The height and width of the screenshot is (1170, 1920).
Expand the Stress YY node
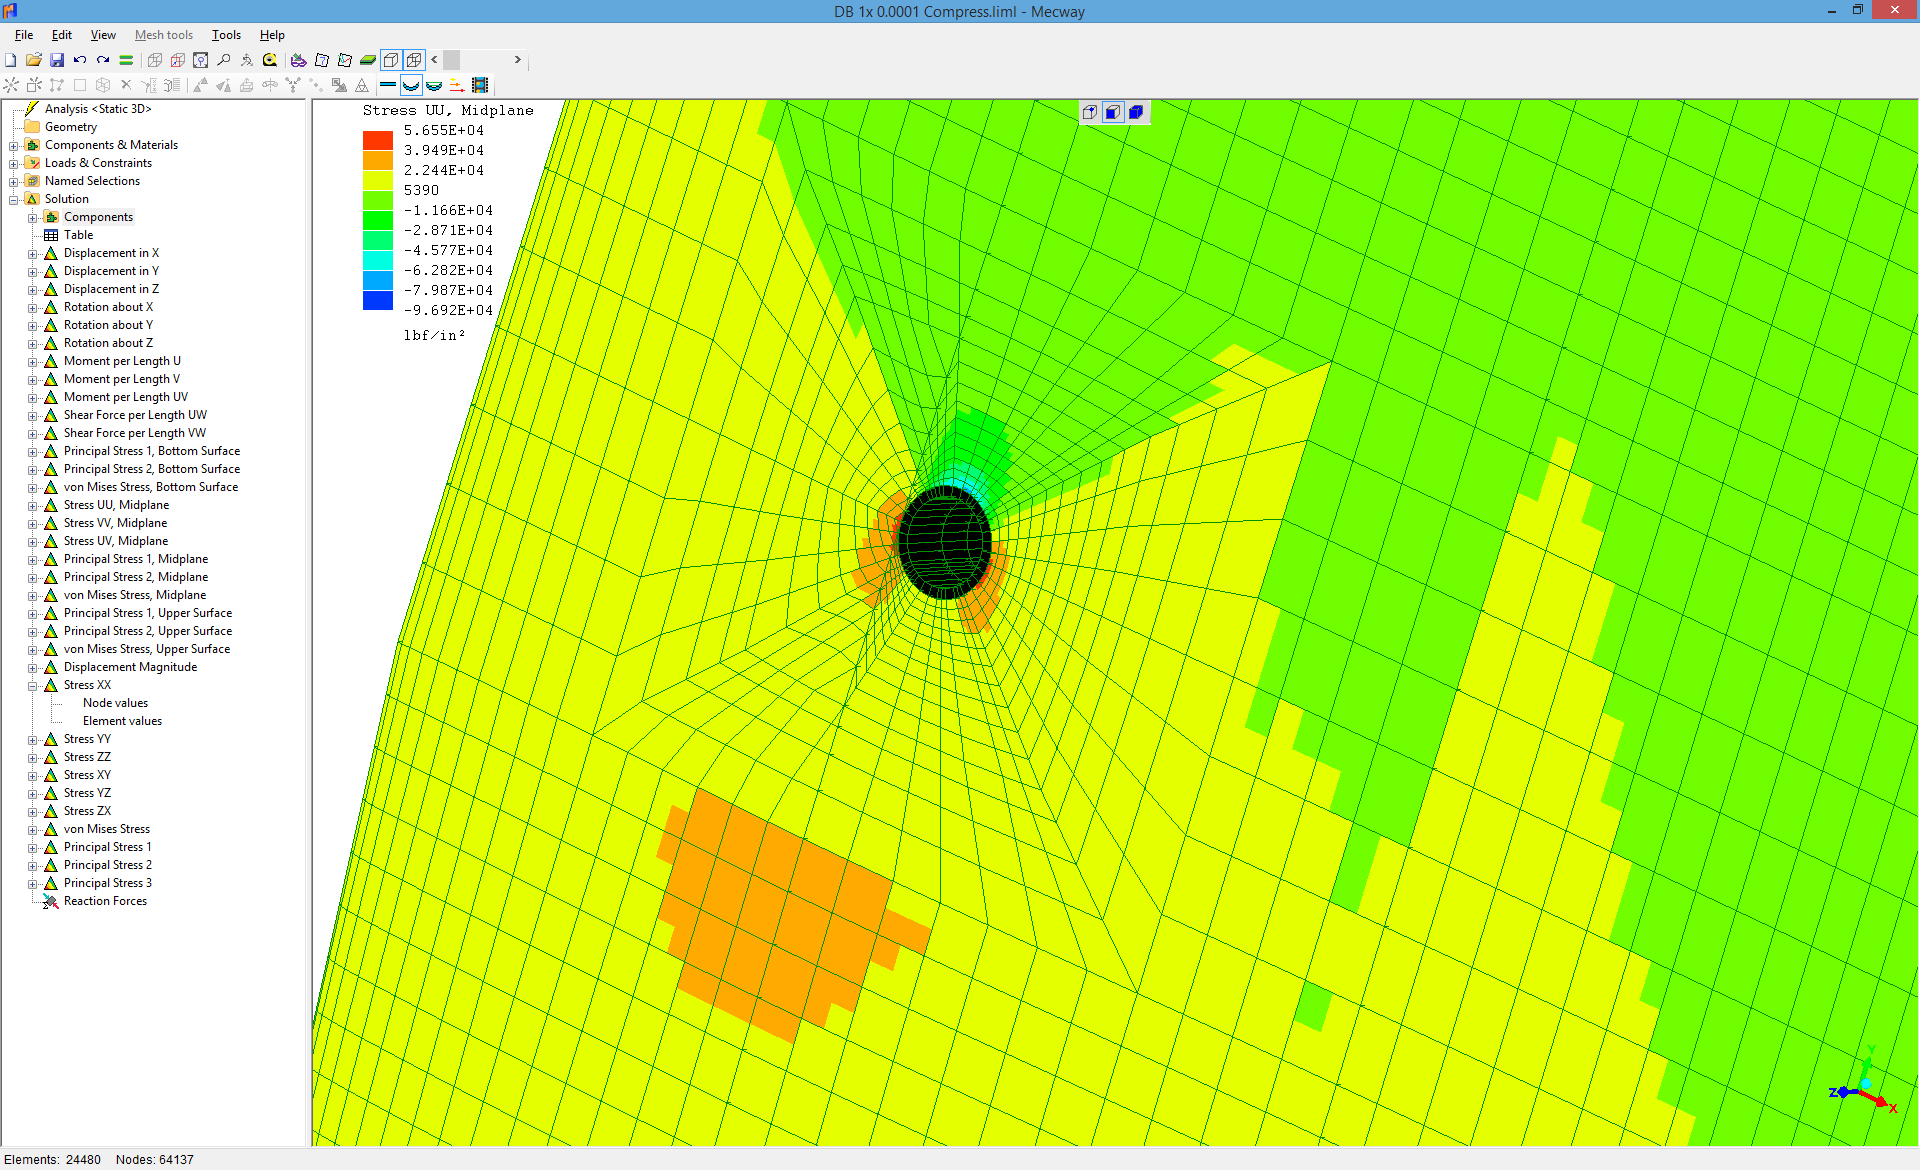[x=33, y=739]
